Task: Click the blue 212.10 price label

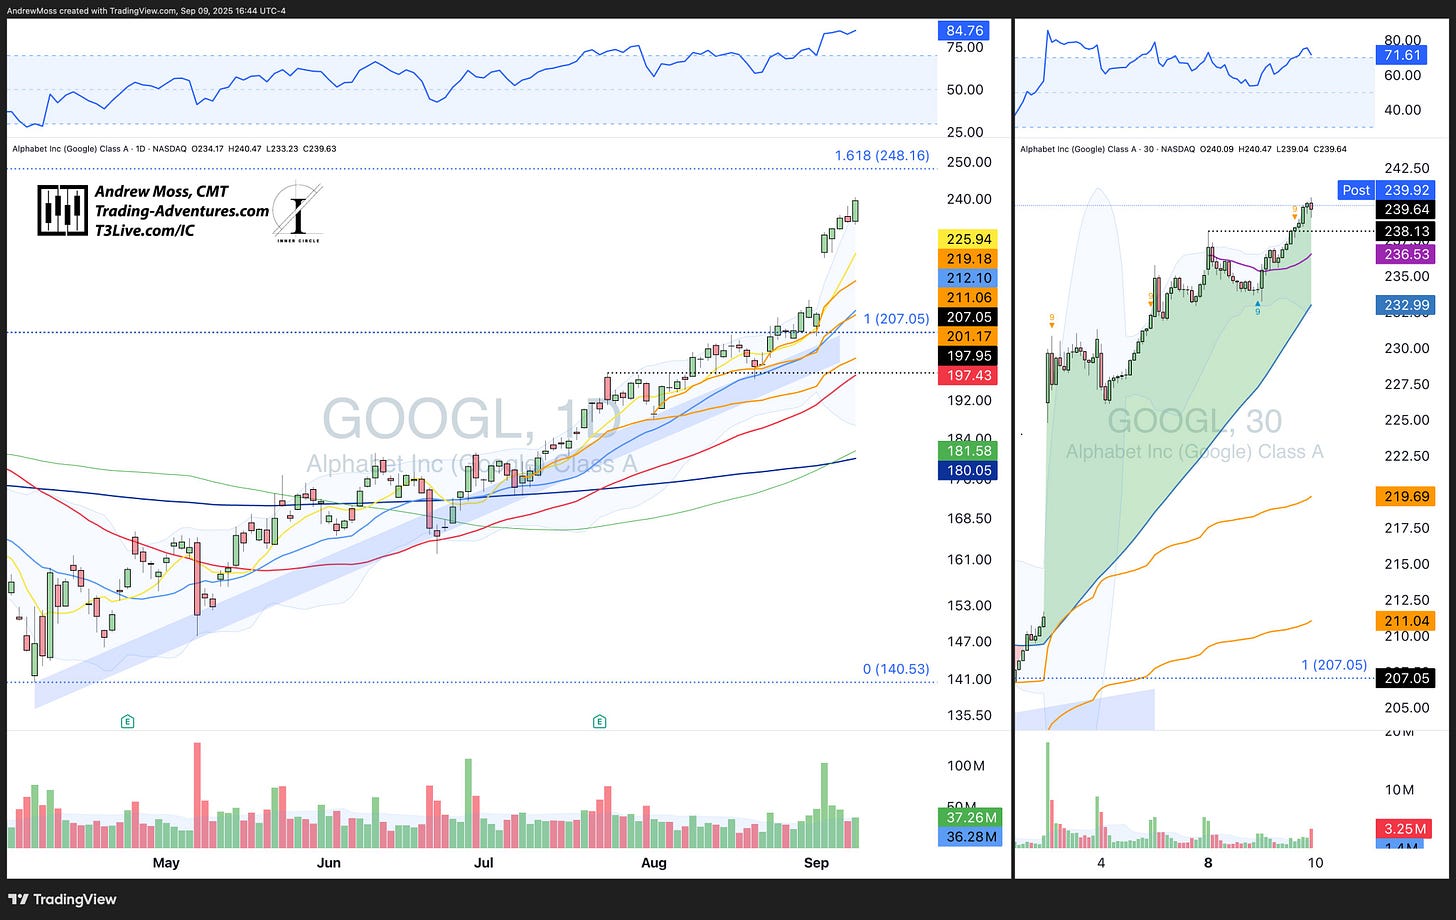Action: [968, 278]
